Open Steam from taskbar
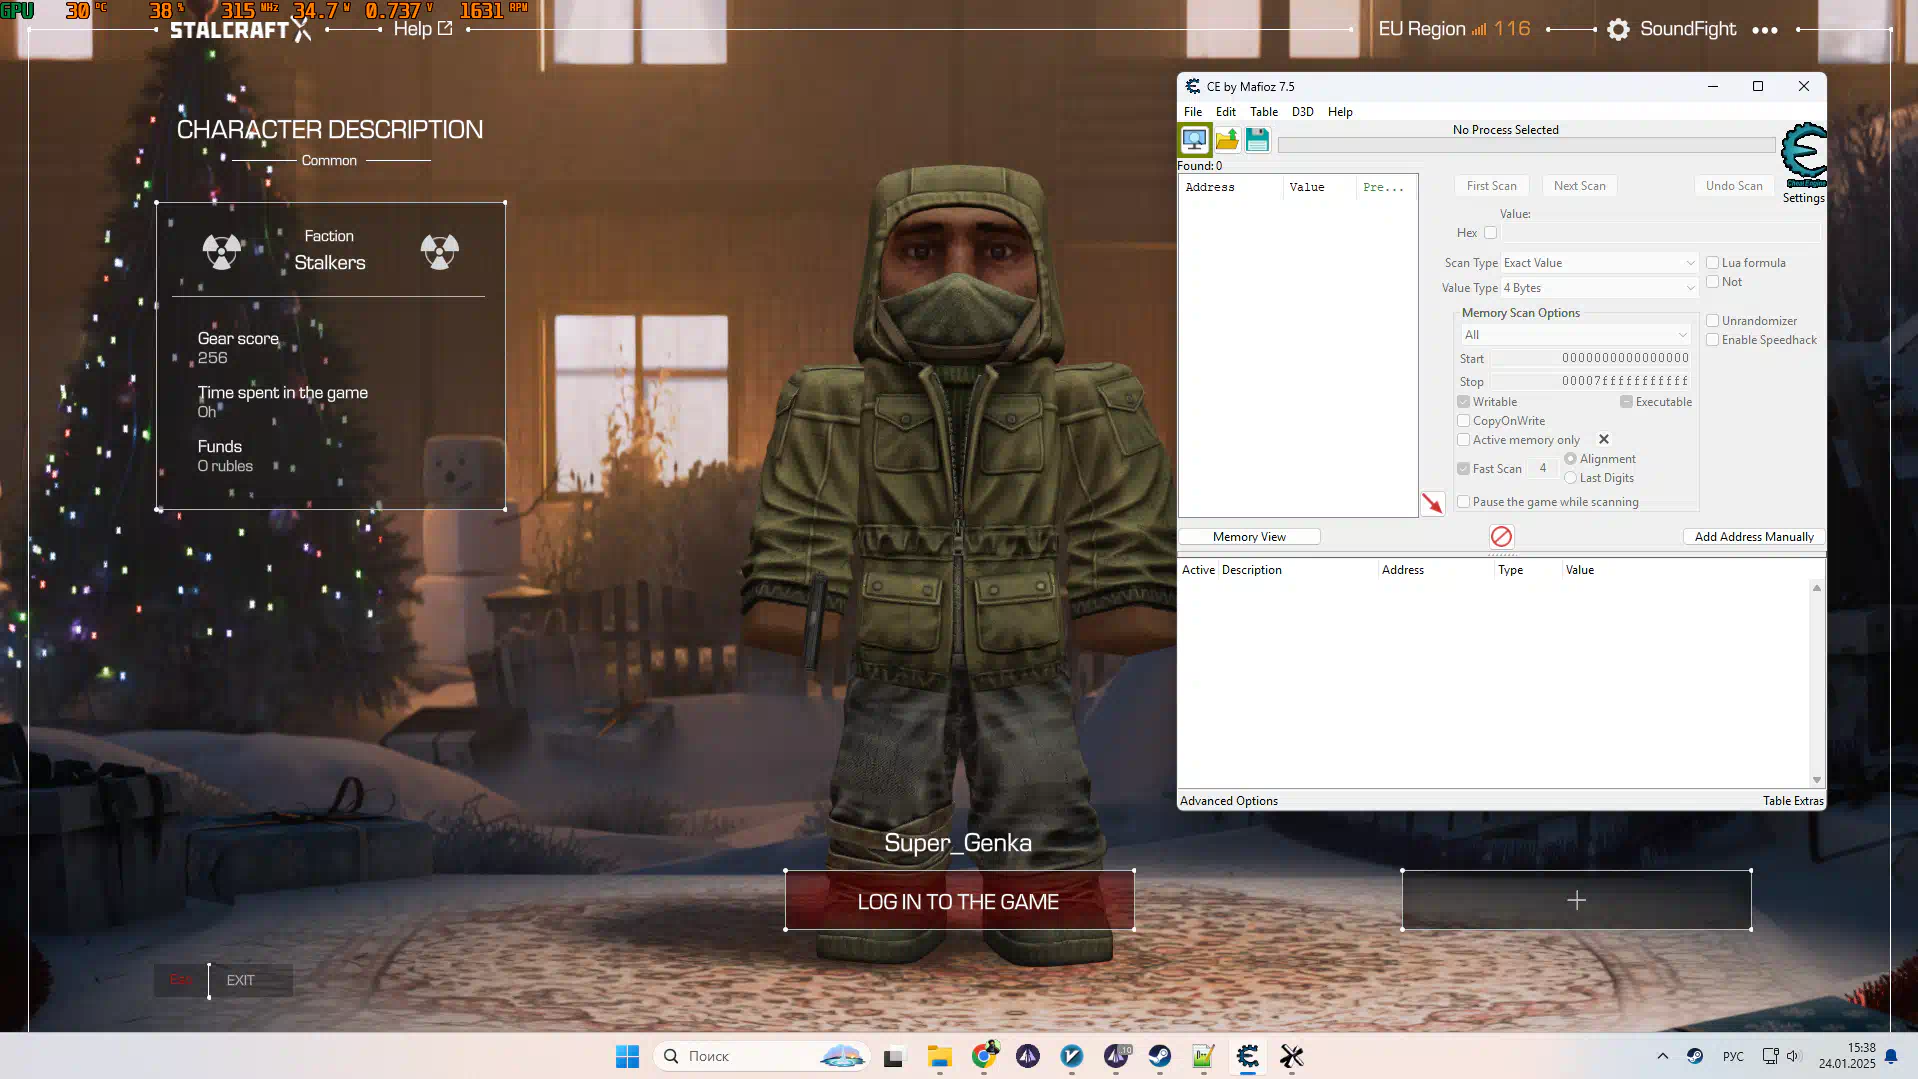1918x1079 pixels. pyautogui.click(x=1160, y=1056)
